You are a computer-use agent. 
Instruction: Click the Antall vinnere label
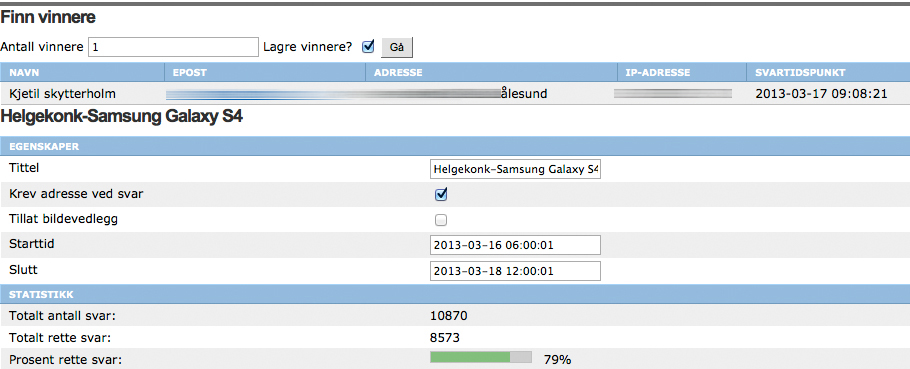(42, 47)
